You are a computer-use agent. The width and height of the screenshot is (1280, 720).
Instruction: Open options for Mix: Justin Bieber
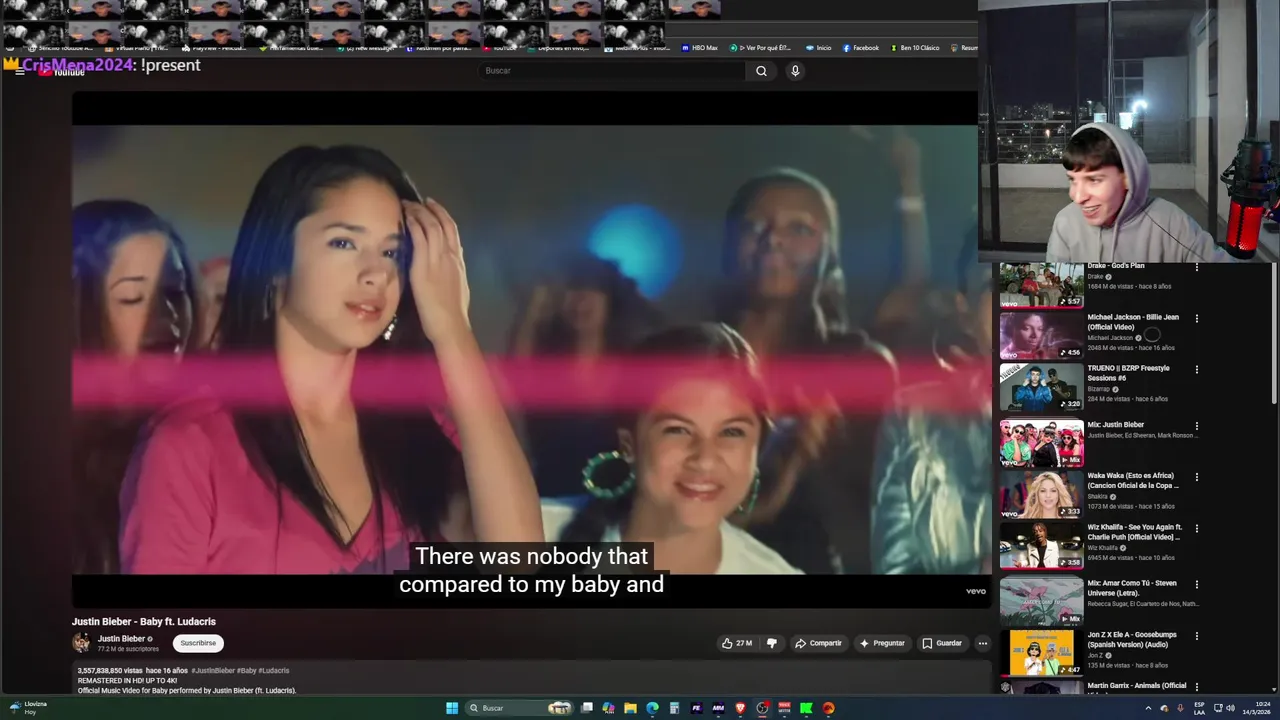pyautogui.click(x=1196, y=426)
